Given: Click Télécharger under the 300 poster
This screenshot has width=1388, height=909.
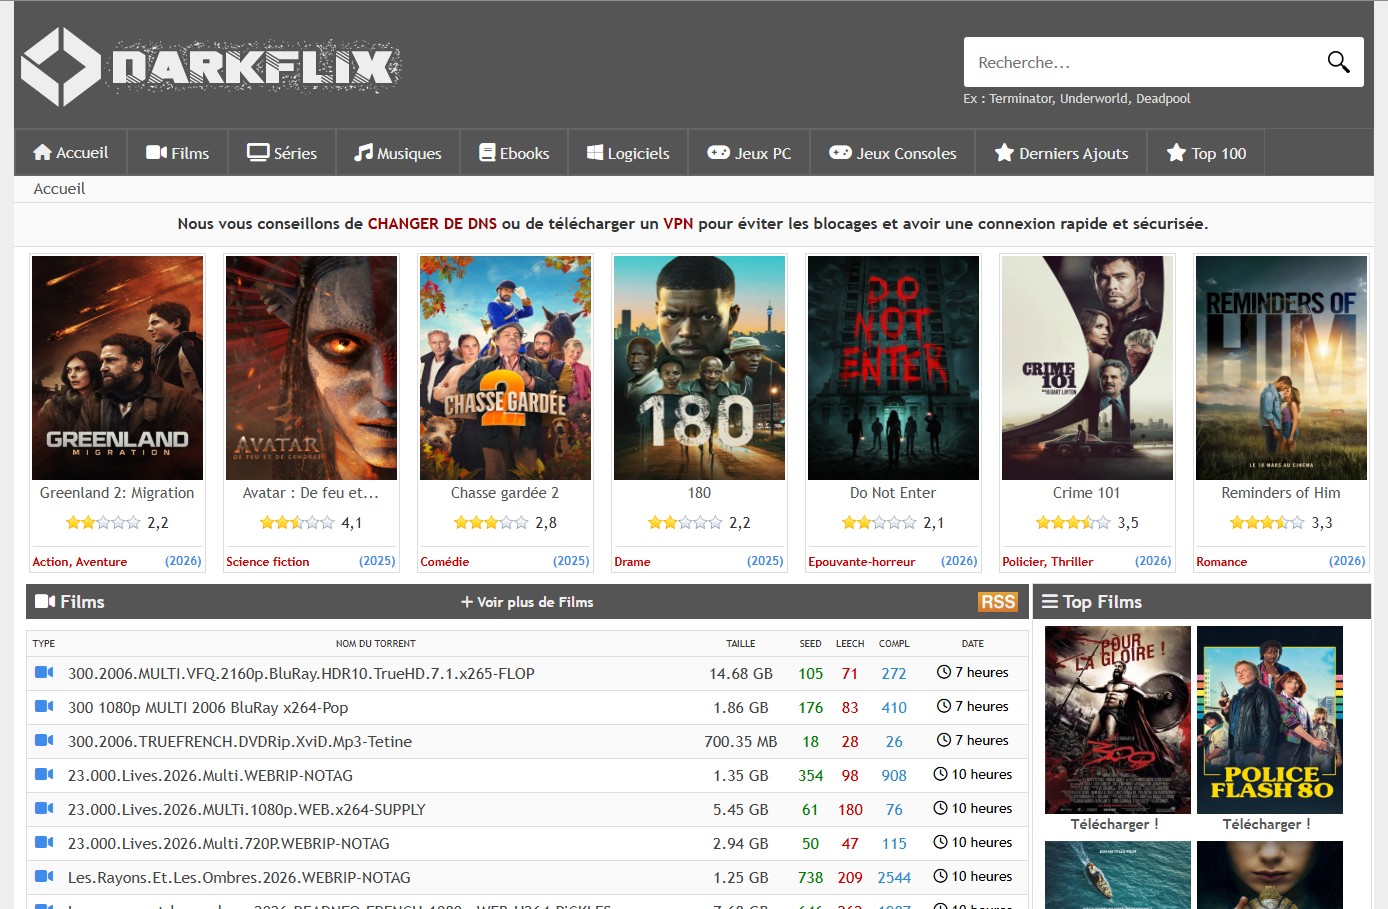Looking at the screenshot, I should [x=1114, y=825].
